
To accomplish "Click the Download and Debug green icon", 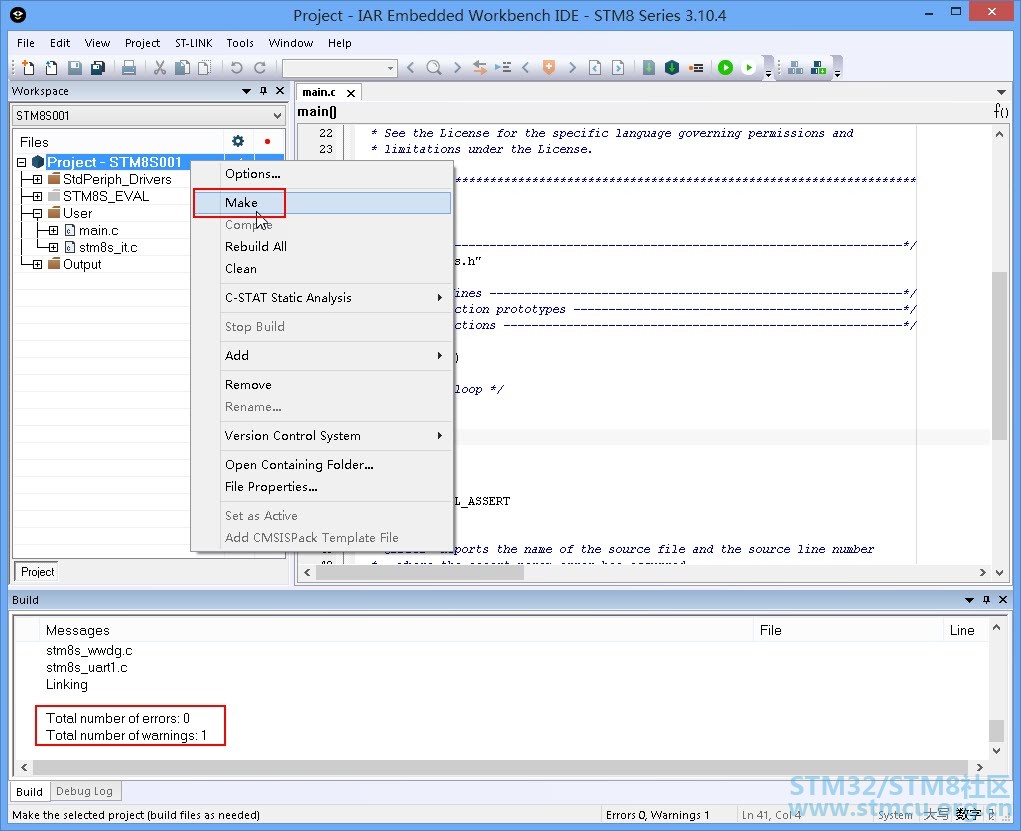I will coord(725,68).
